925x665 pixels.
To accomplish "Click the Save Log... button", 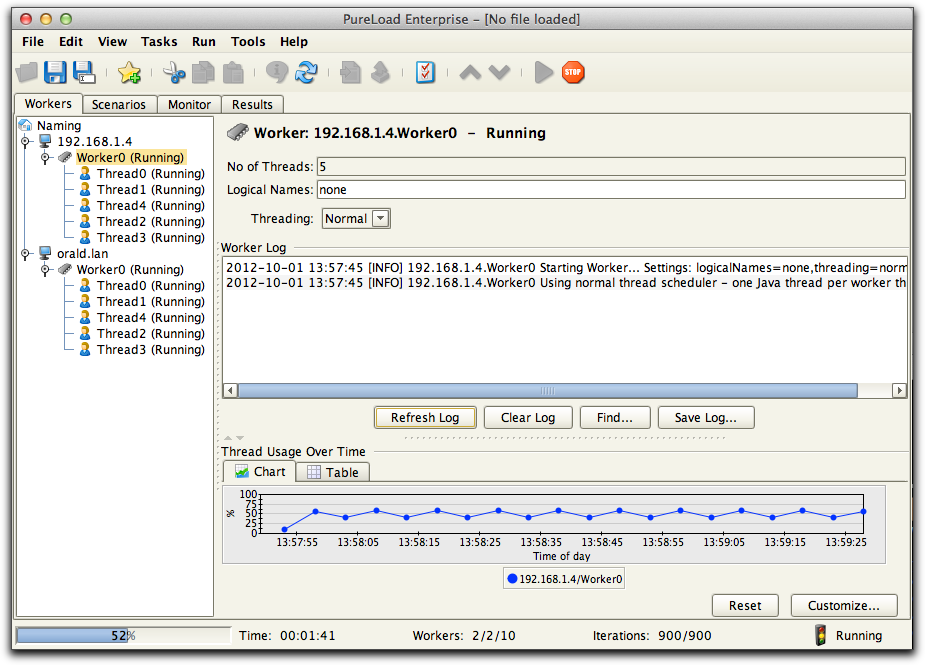I will pos(706,417).
